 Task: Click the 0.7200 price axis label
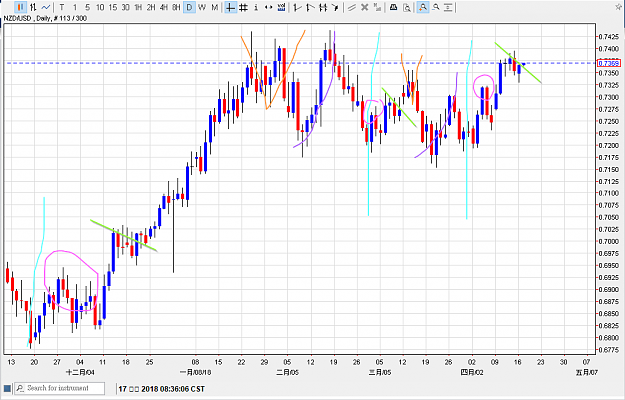coord(609,145)
